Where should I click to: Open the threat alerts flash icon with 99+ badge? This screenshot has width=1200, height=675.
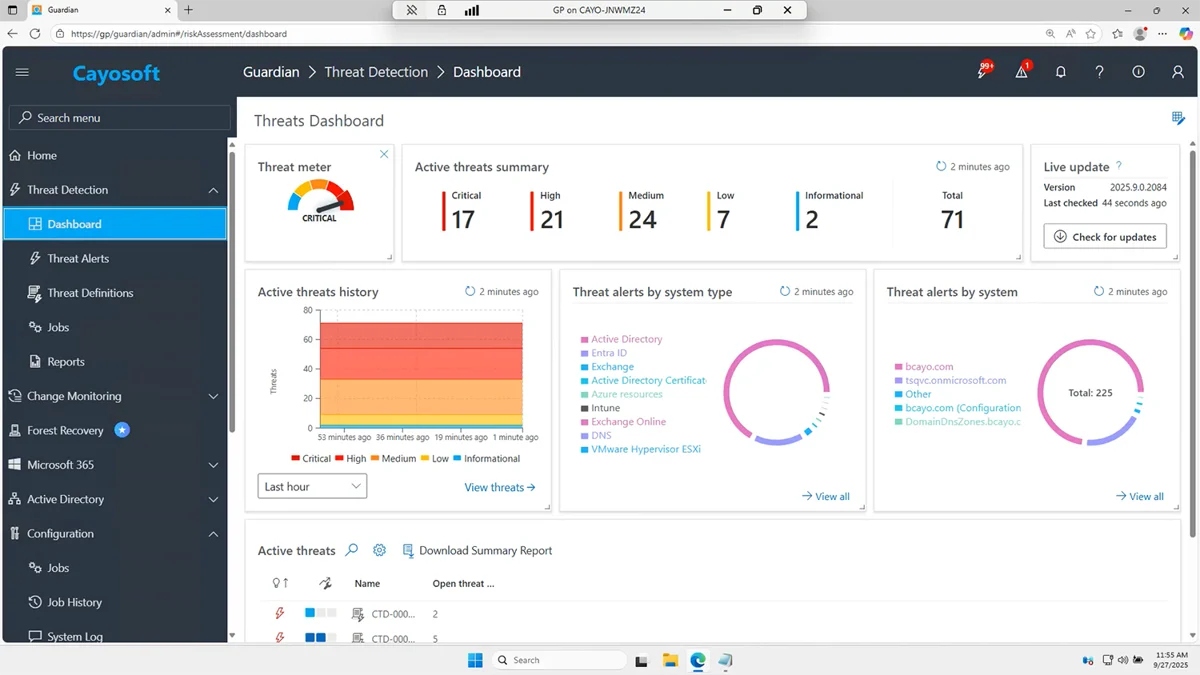(x=979, y=71)
